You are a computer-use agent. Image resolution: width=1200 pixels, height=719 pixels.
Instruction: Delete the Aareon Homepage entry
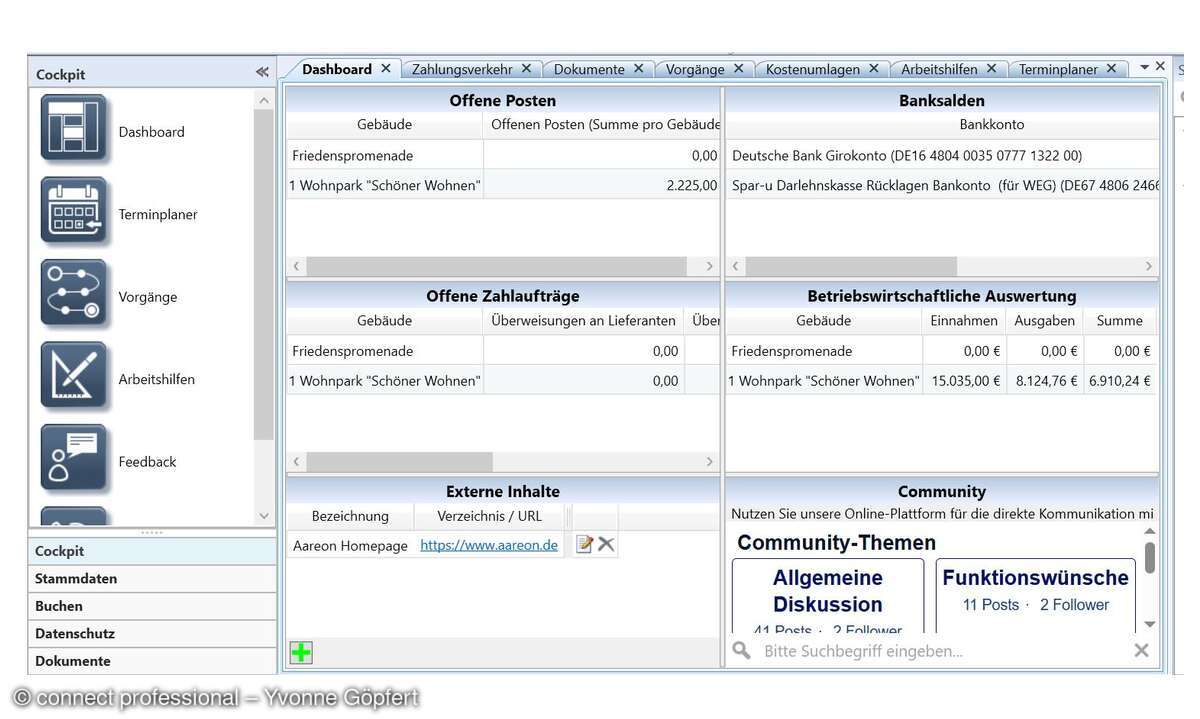606,545
